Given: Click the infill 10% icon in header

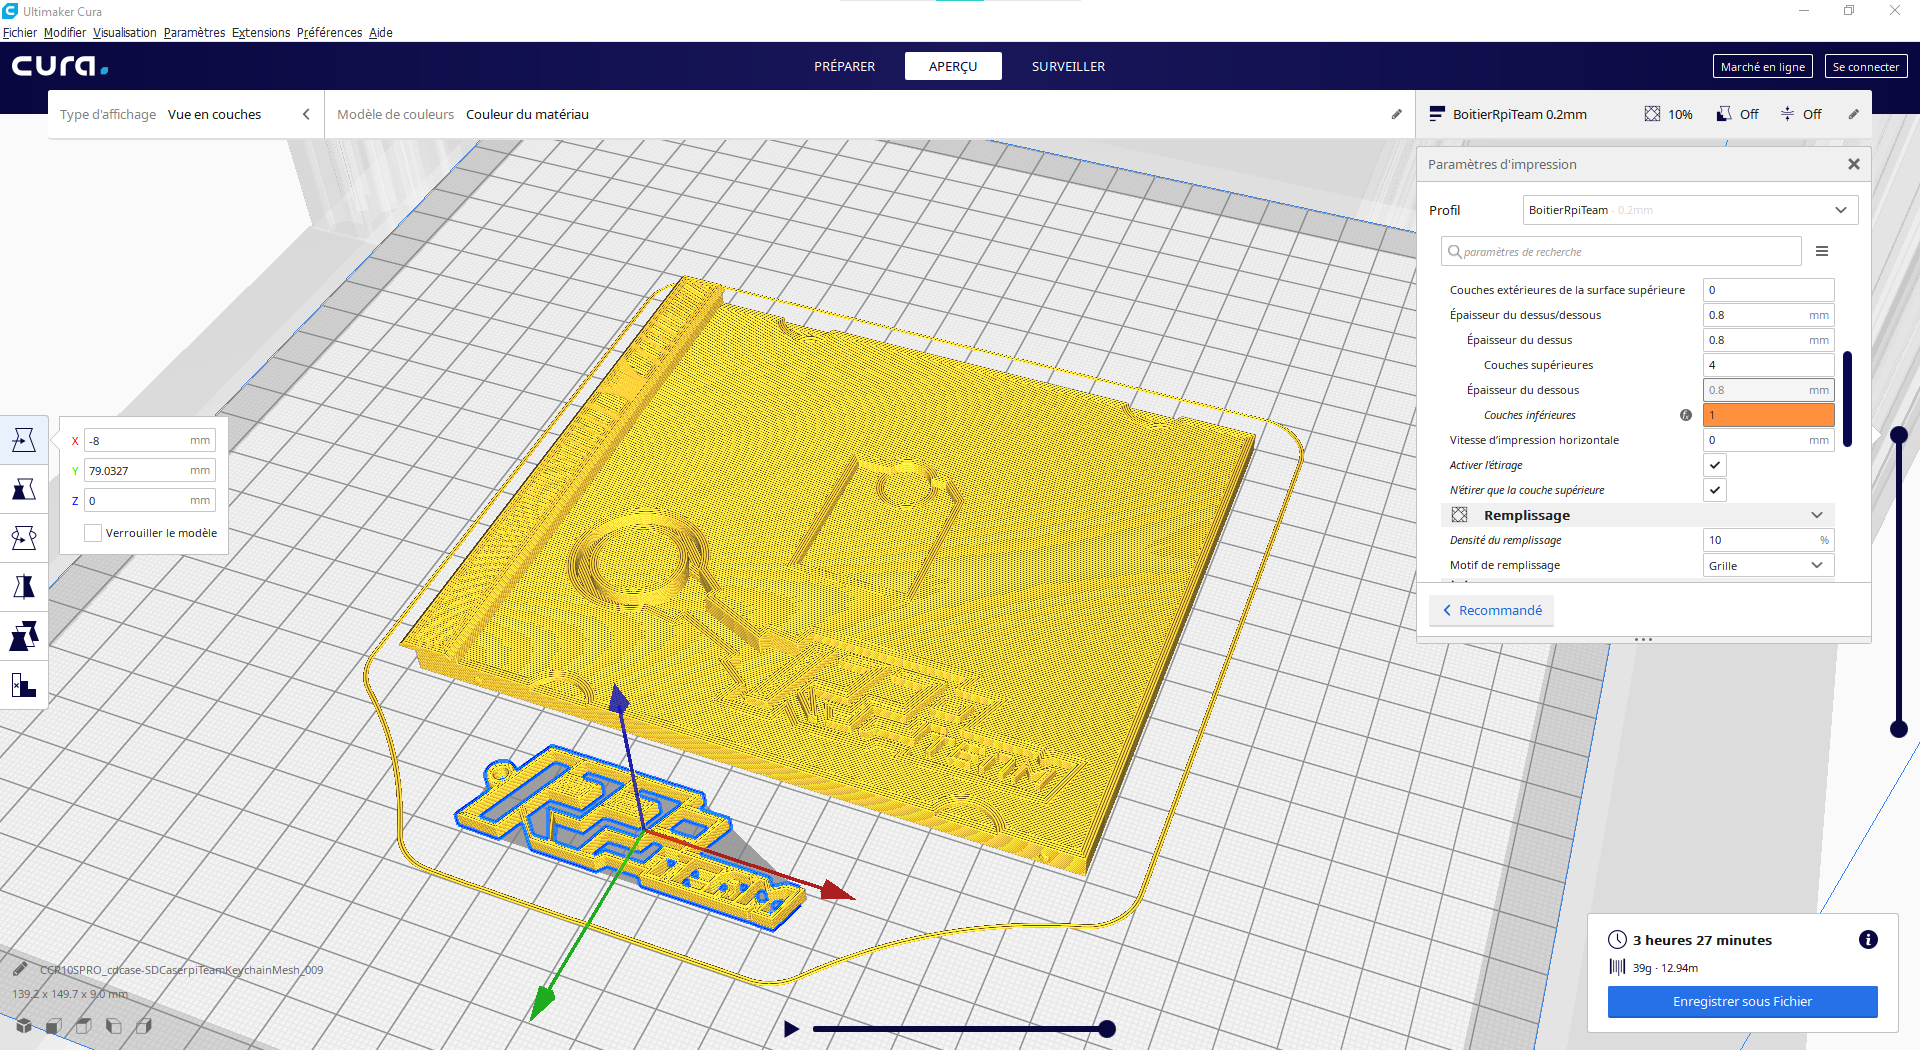Looking at the screenshot, I should 1652,114.
